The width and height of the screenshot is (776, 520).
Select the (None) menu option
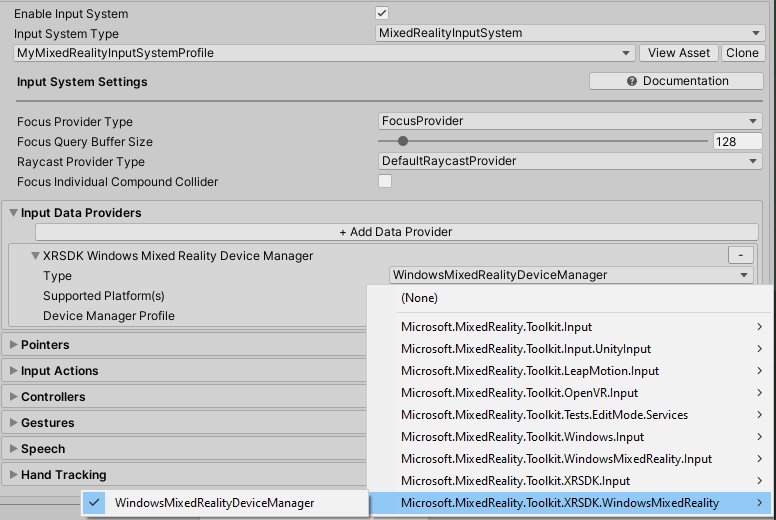click(x=420, y=298)
